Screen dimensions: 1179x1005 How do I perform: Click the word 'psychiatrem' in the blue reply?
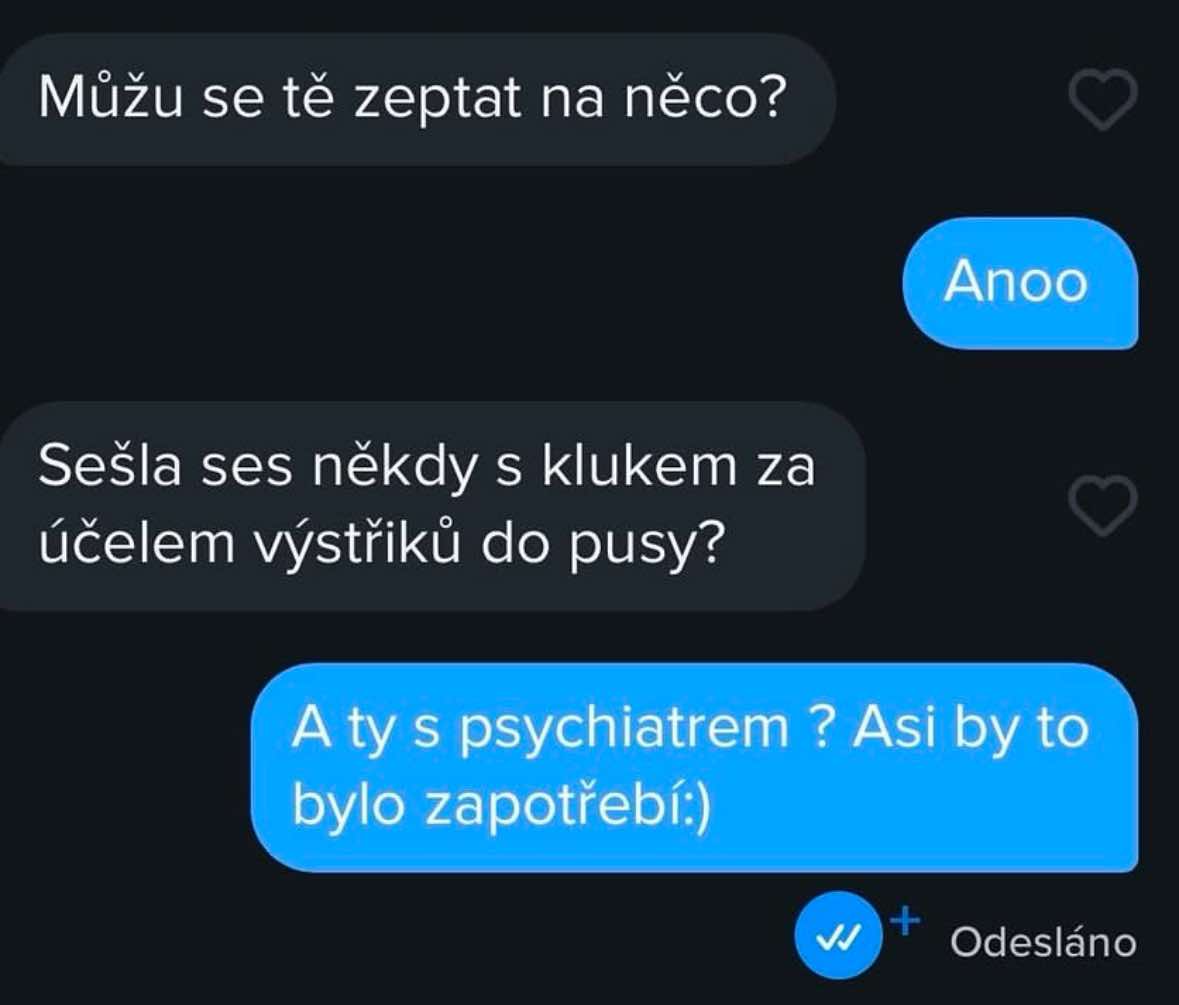point(623,730)
